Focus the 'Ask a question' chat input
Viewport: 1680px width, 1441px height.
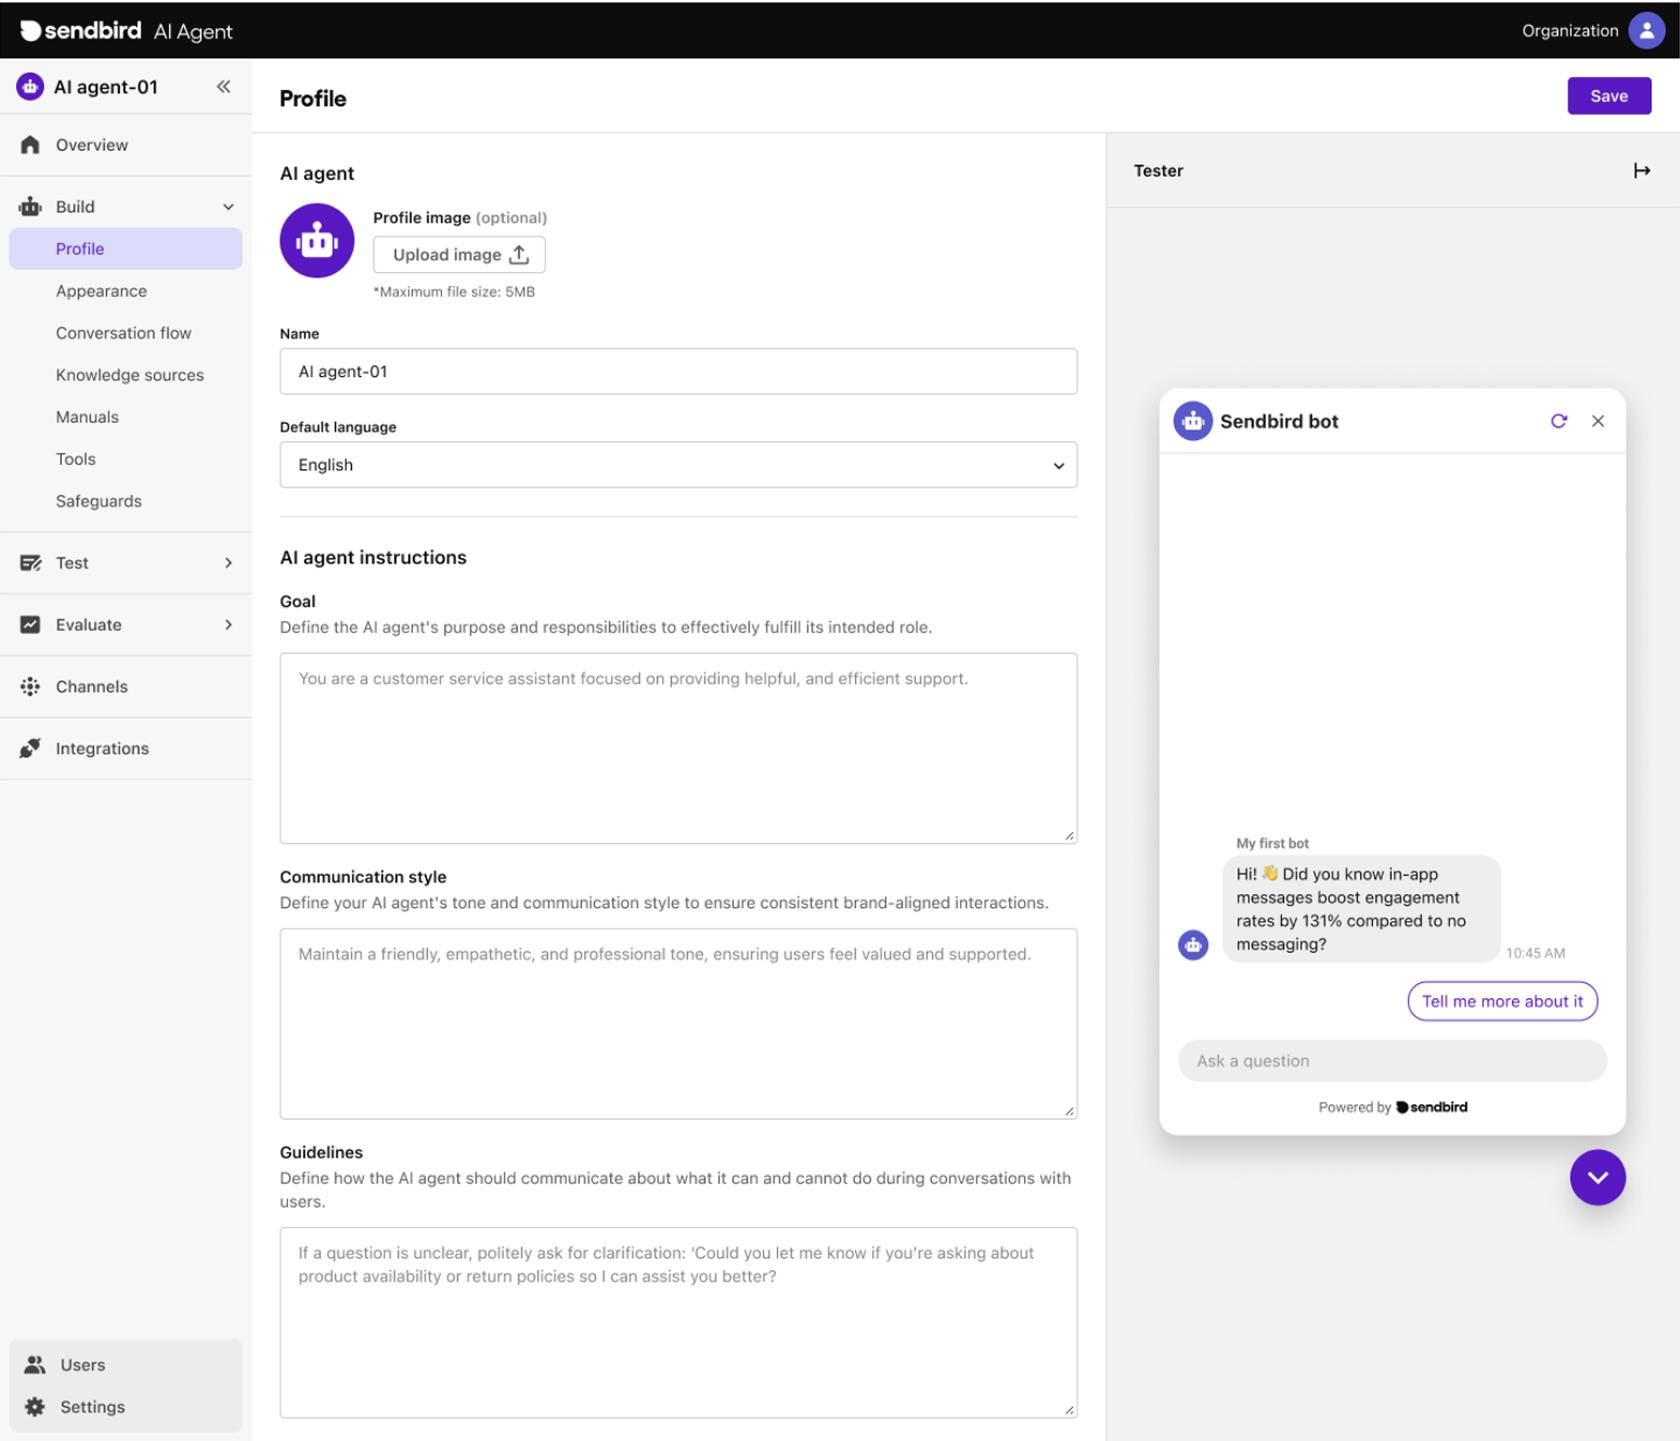coord(1391,1061)
